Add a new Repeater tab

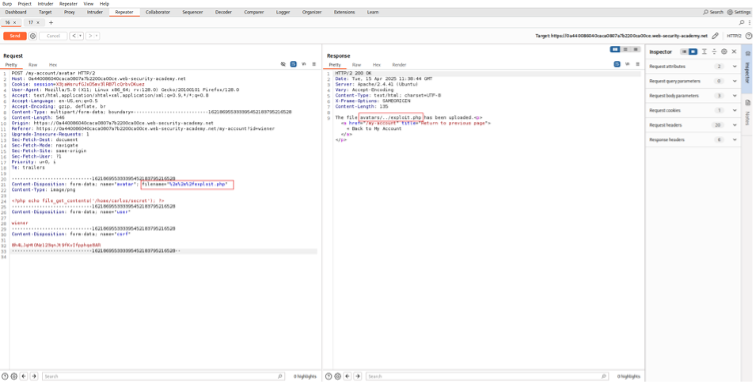pyautogui.click(x=51, y=23)
